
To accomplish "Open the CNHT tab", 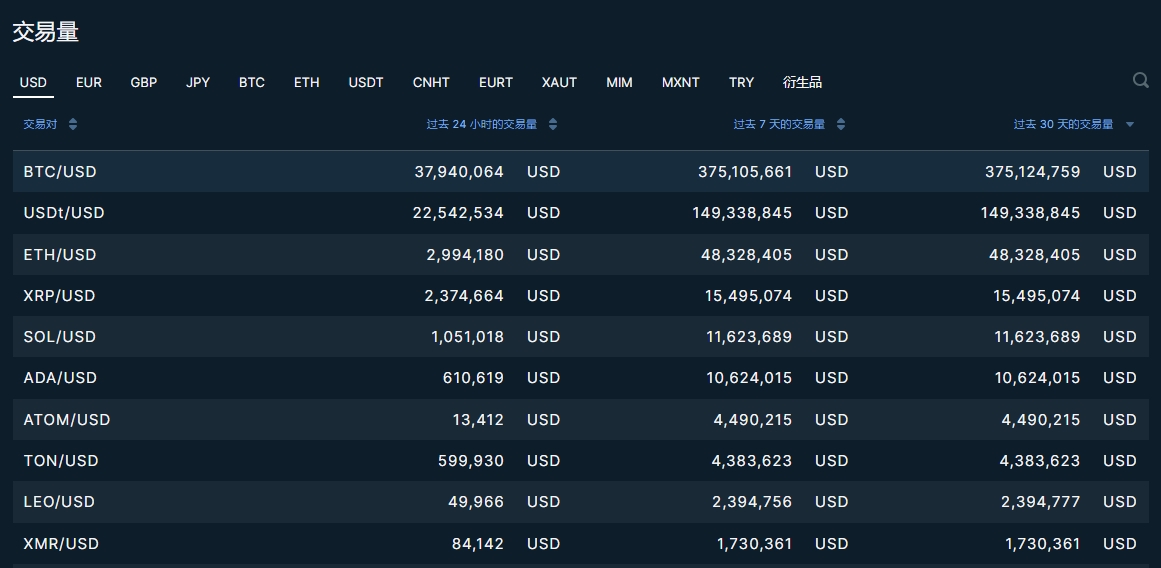I will pyautogui.click(x=431, y=82).
